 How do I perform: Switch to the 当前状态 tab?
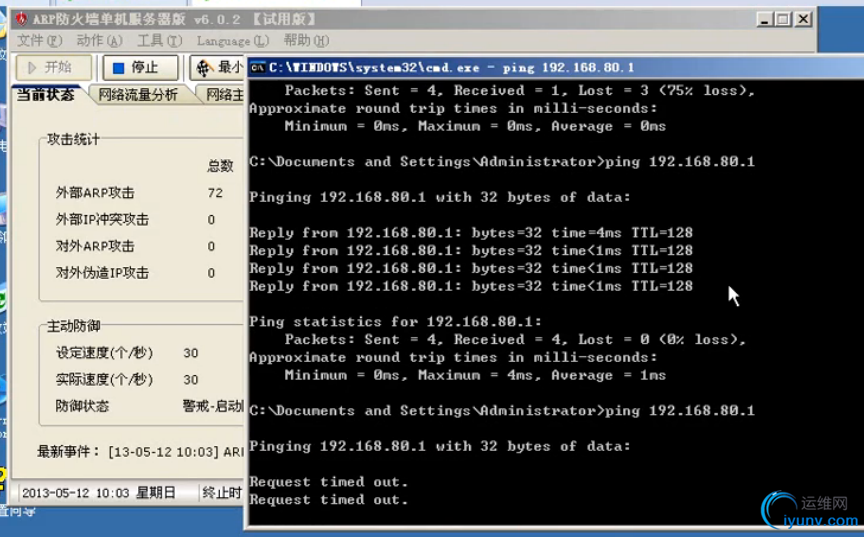46,95
